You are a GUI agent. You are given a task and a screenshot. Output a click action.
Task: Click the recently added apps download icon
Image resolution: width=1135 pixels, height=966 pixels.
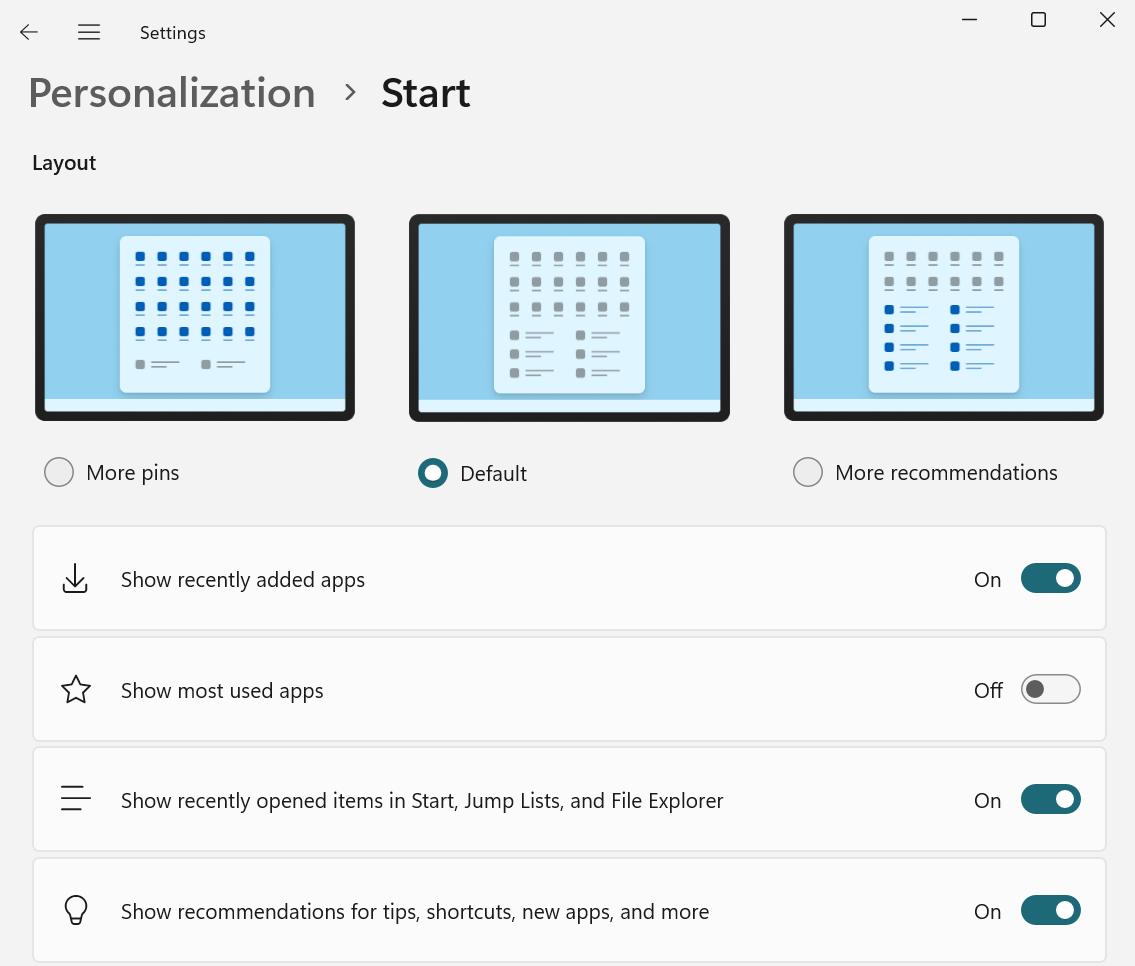point(75,578)
